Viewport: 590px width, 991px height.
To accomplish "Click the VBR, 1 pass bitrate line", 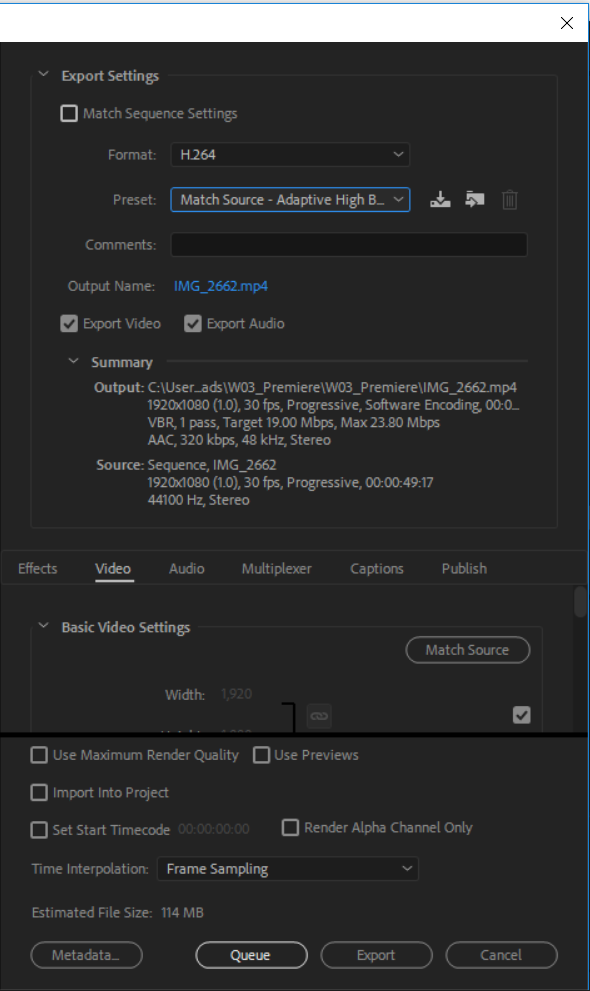I will pos(294,422).
